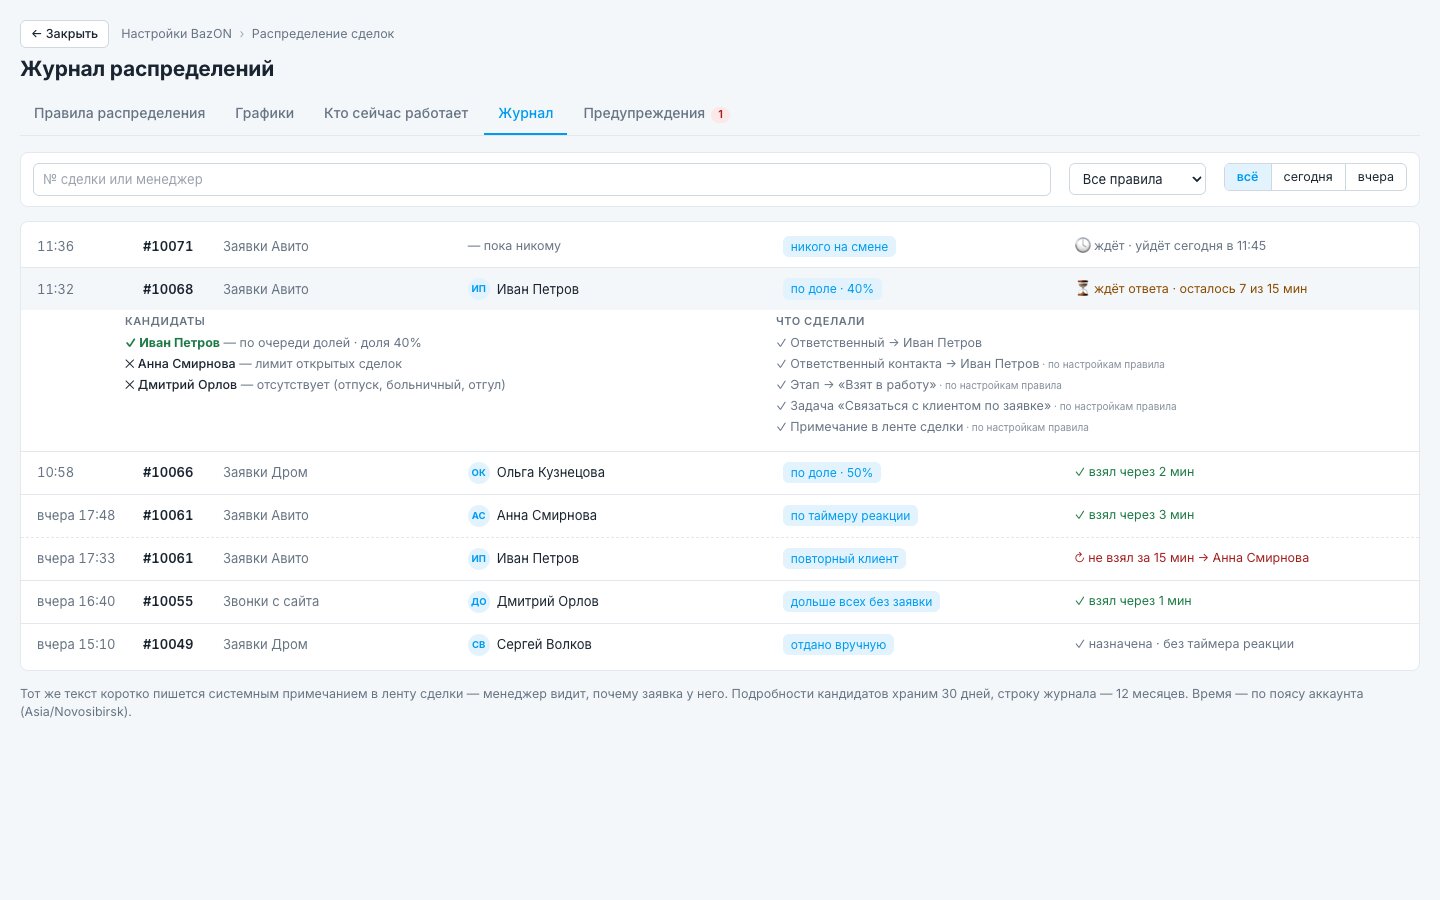Click the retry icon beside «не взял за 15 мин»
Screen dimensions: 1440x900
[x=1080, y=558]
